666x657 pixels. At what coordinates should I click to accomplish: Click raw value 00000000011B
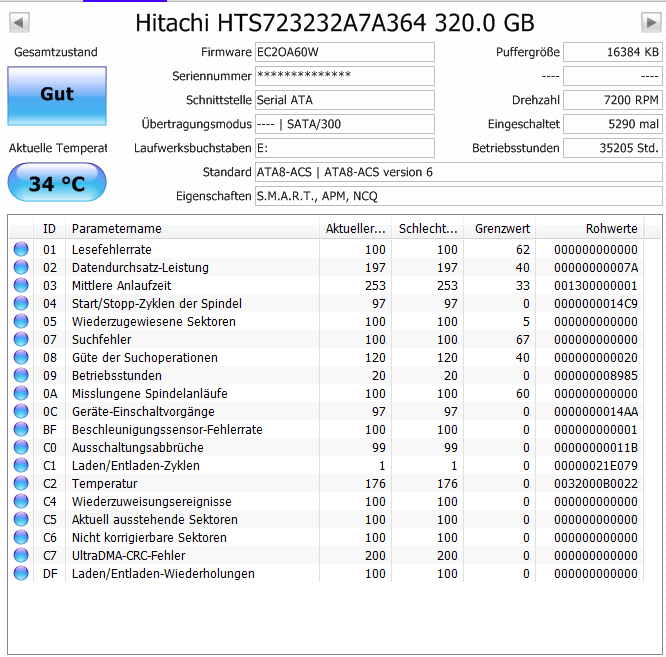coord(595,448)
